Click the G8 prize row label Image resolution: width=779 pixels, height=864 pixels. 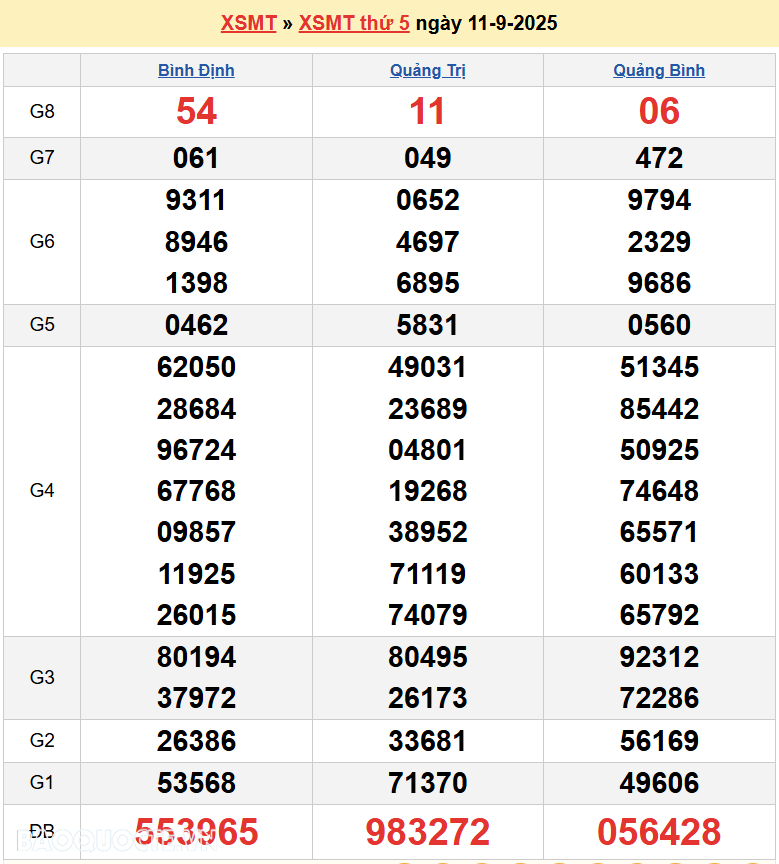(x=42, y=112)
